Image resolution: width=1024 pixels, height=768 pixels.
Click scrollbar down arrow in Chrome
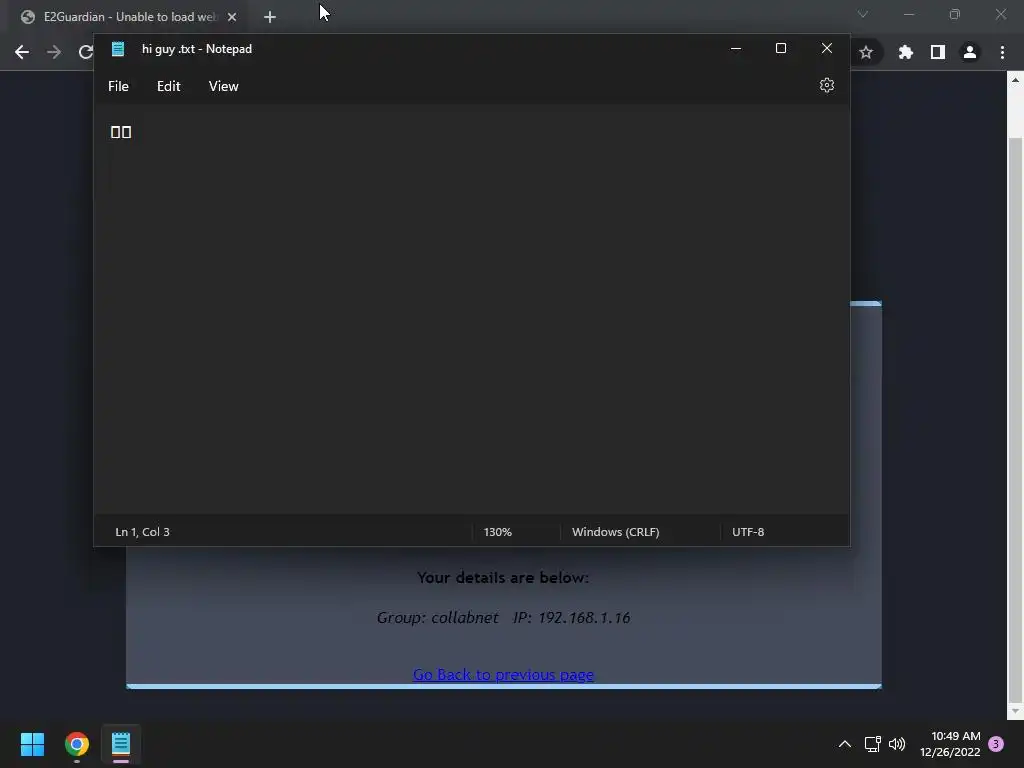click(1015, 711)
